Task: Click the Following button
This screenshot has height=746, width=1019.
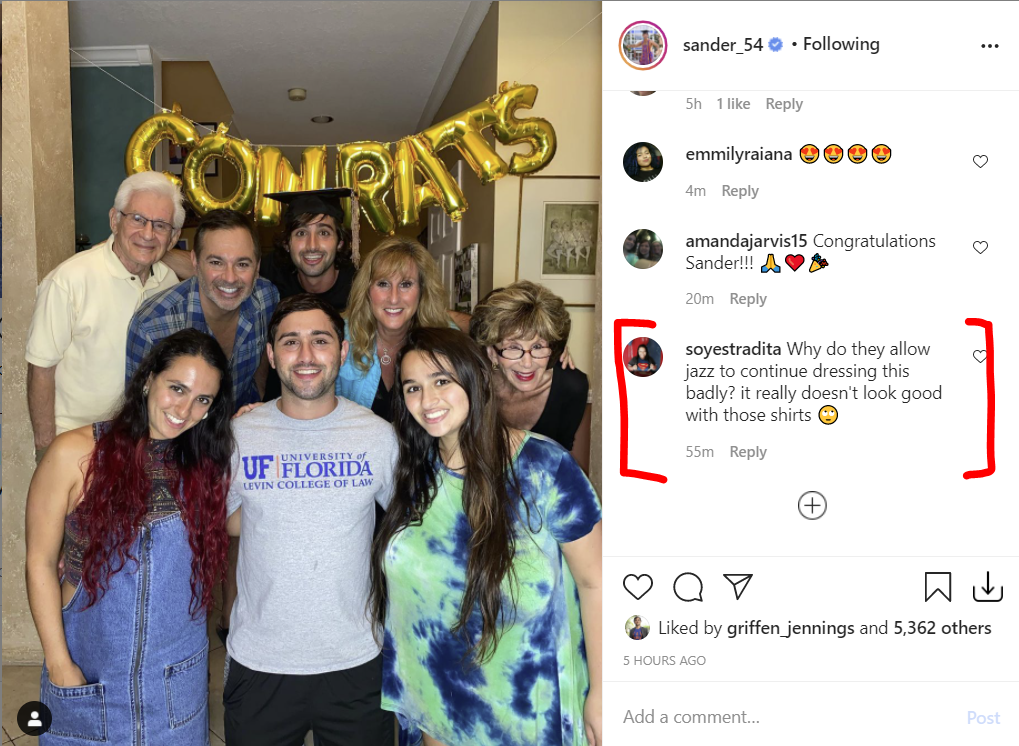Action: (x=841, y=44)
